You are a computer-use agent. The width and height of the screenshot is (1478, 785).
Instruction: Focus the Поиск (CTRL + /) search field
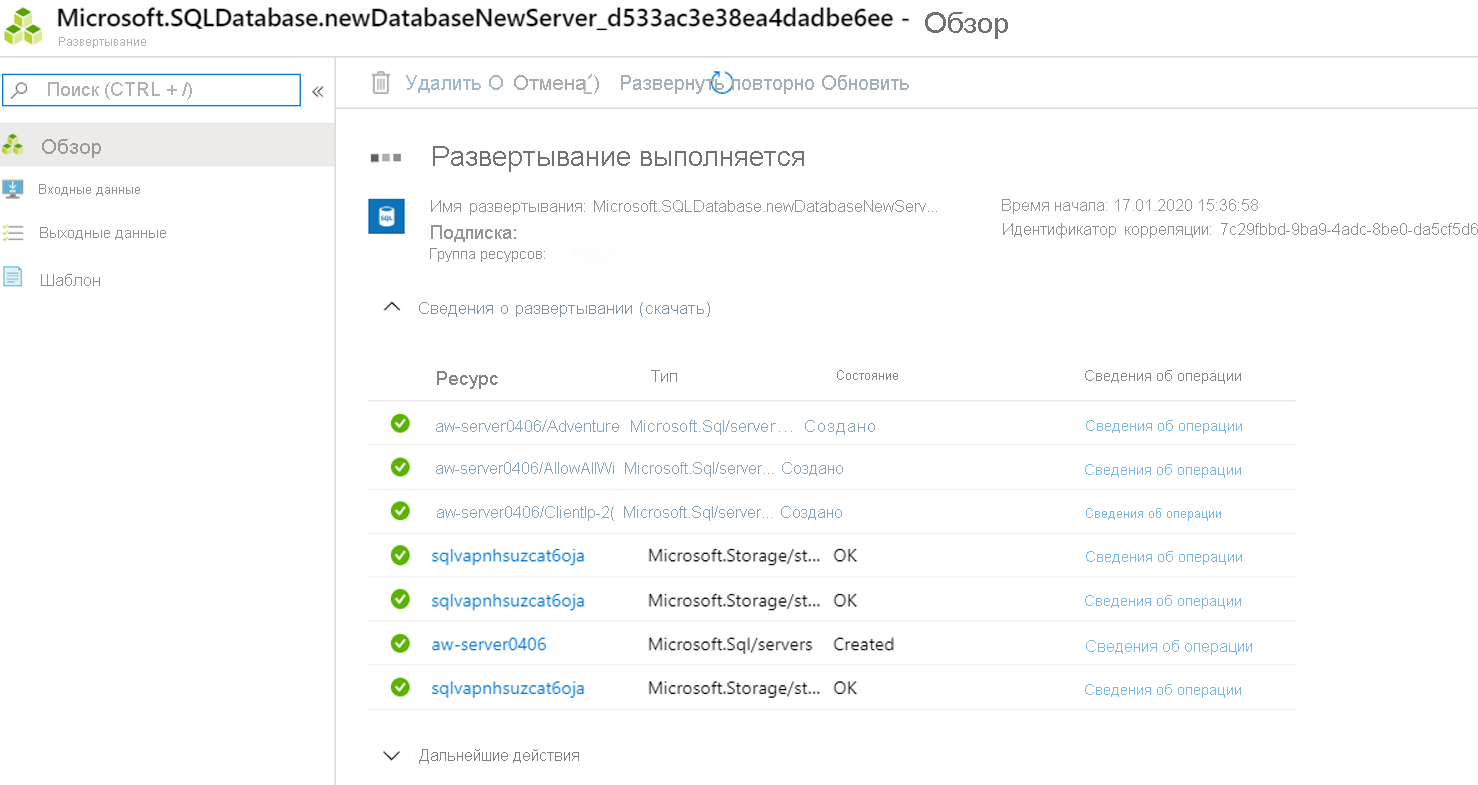[x=152, y=90]
